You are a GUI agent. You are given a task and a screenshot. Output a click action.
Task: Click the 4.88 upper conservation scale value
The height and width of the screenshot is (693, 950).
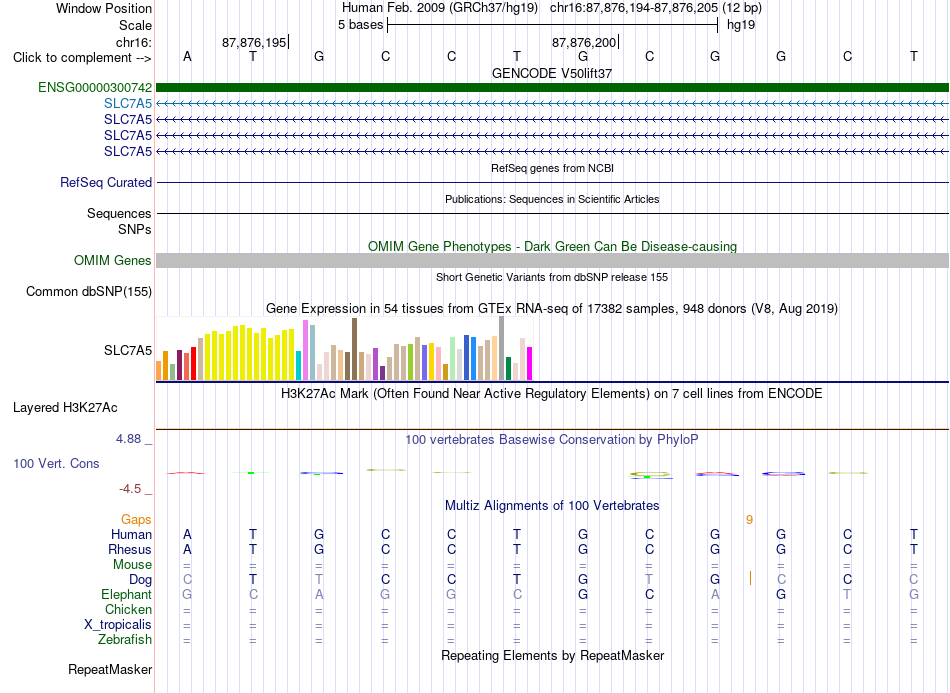(128, 439)
